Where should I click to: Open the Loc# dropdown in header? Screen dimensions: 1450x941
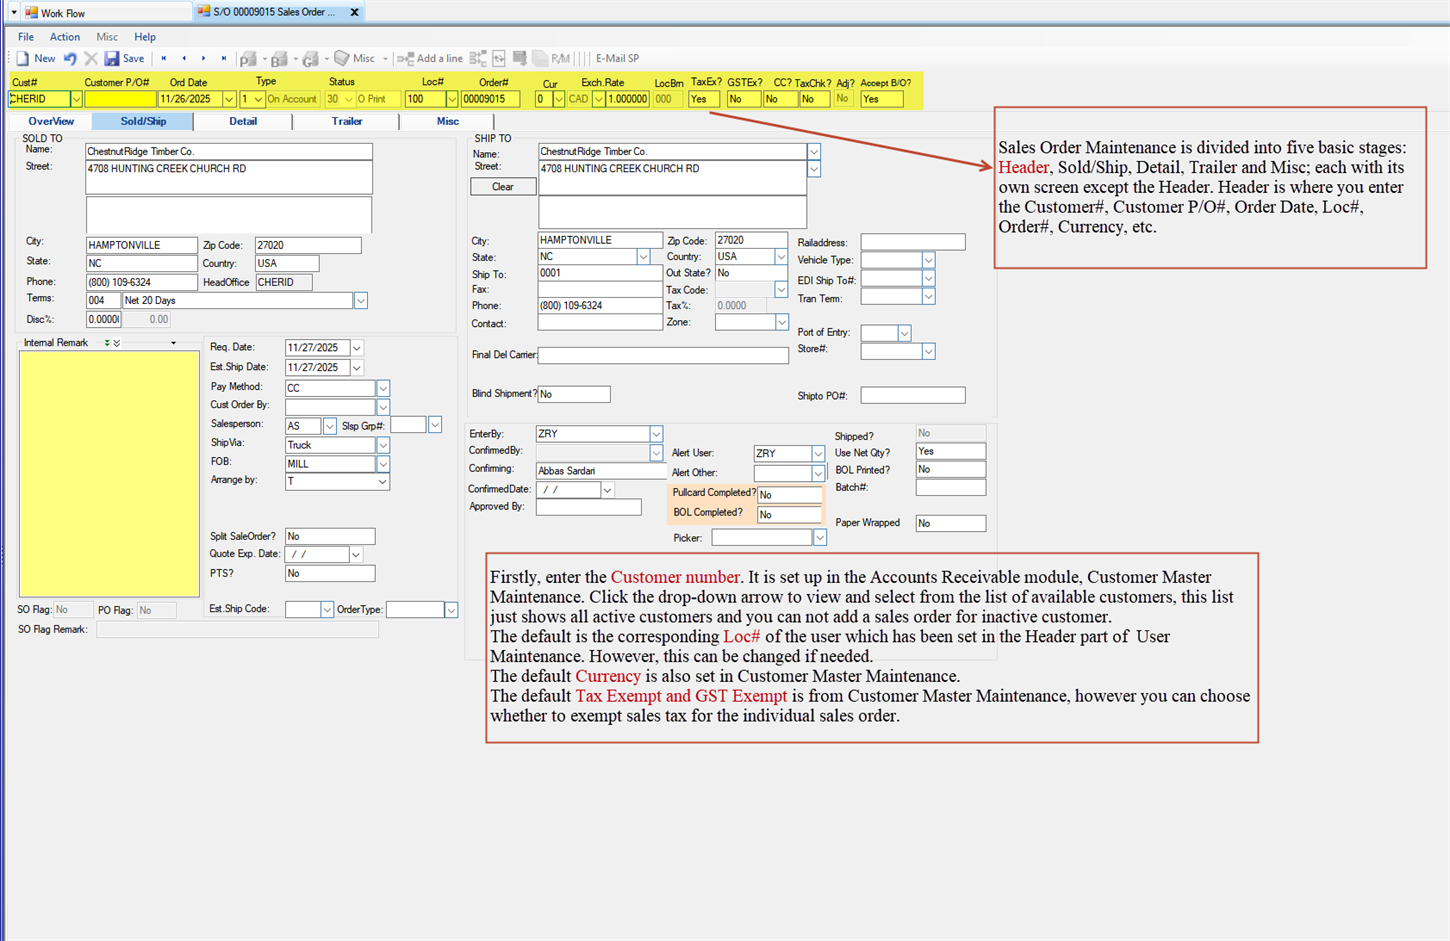[x=453, y=98]
